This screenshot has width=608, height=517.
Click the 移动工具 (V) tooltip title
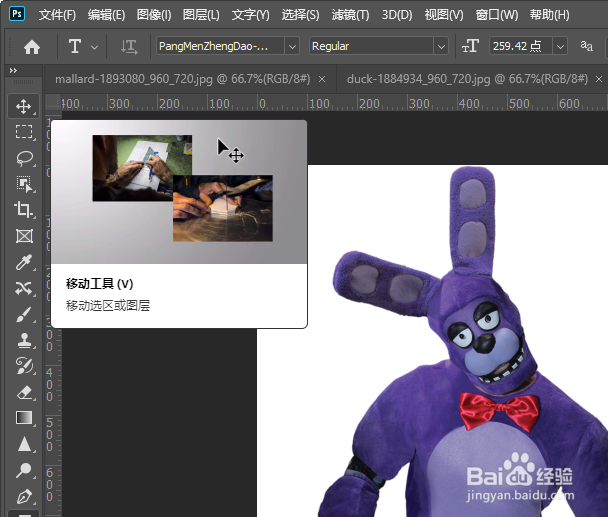point(100,284)
